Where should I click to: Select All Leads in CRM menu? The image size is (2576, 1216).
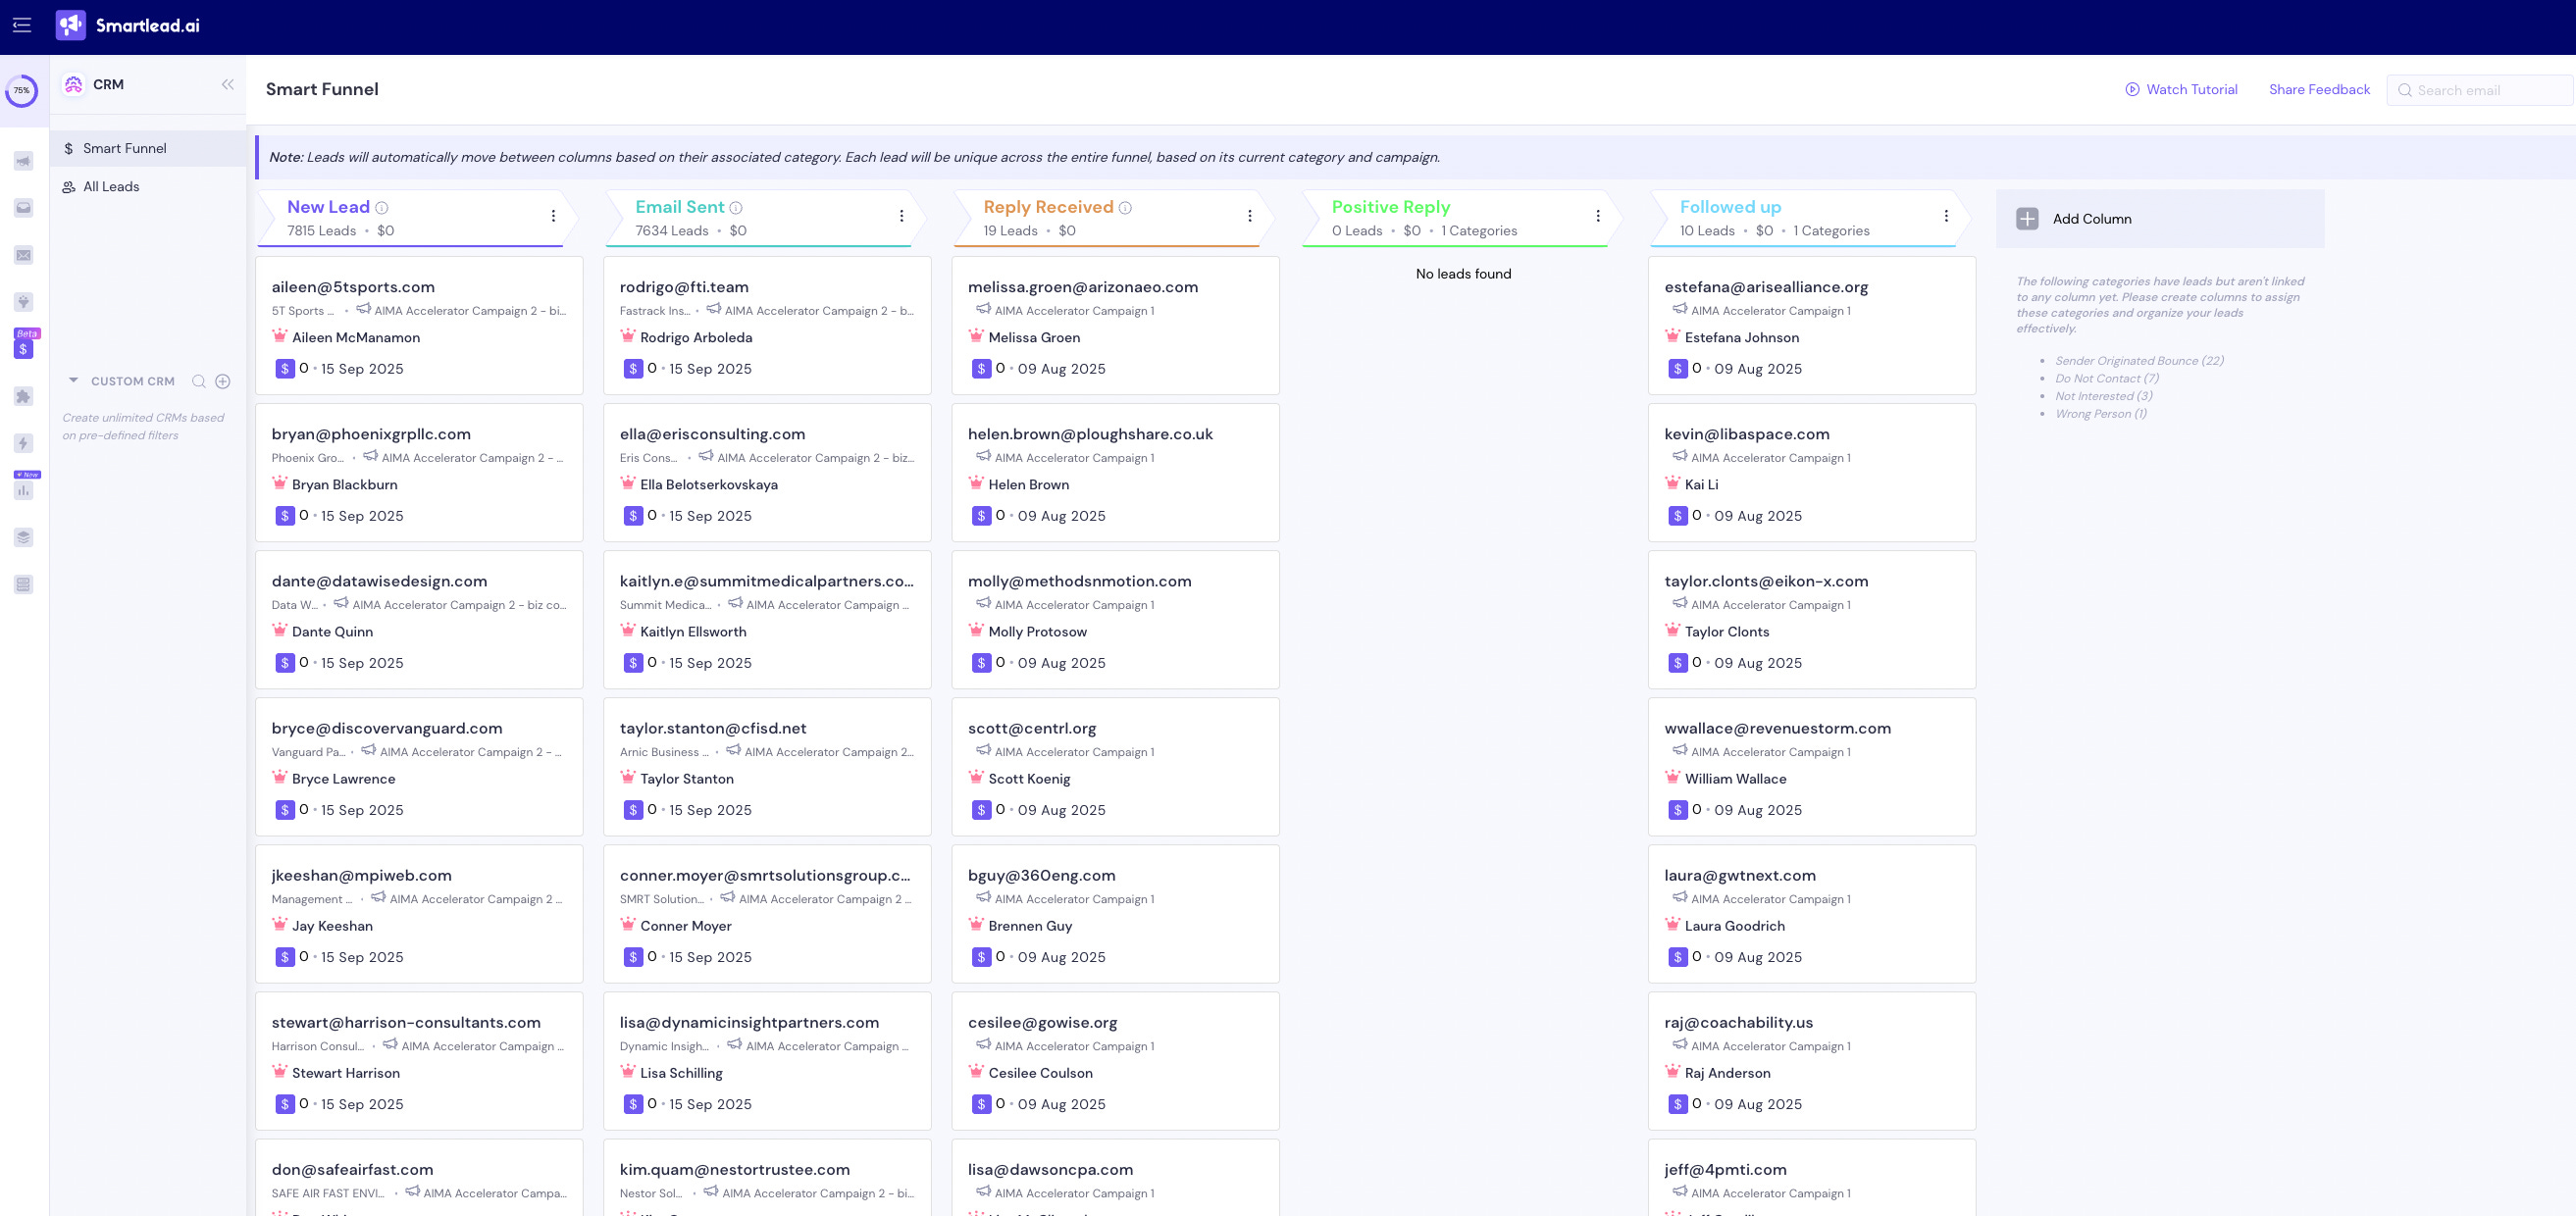click(x=111, y=187)
